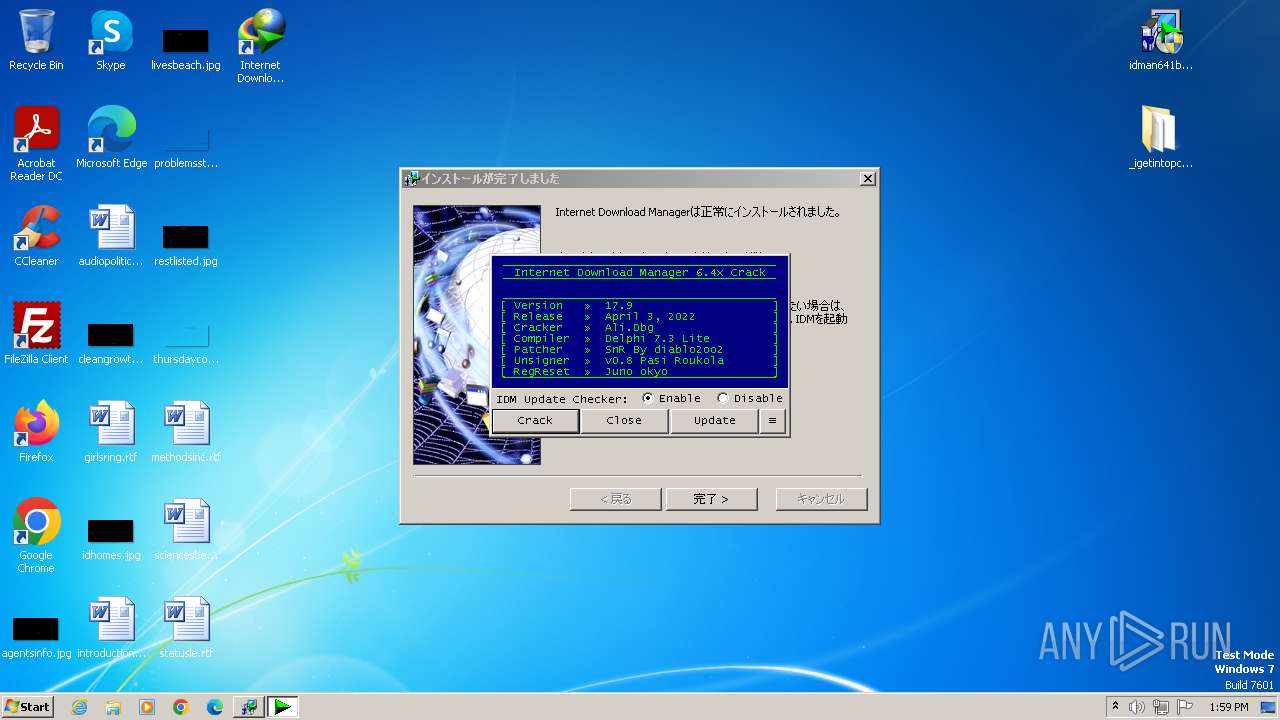1280x720 pixels.
Task: Open the _igetintopc folder icon
Action: [1161, 138]
